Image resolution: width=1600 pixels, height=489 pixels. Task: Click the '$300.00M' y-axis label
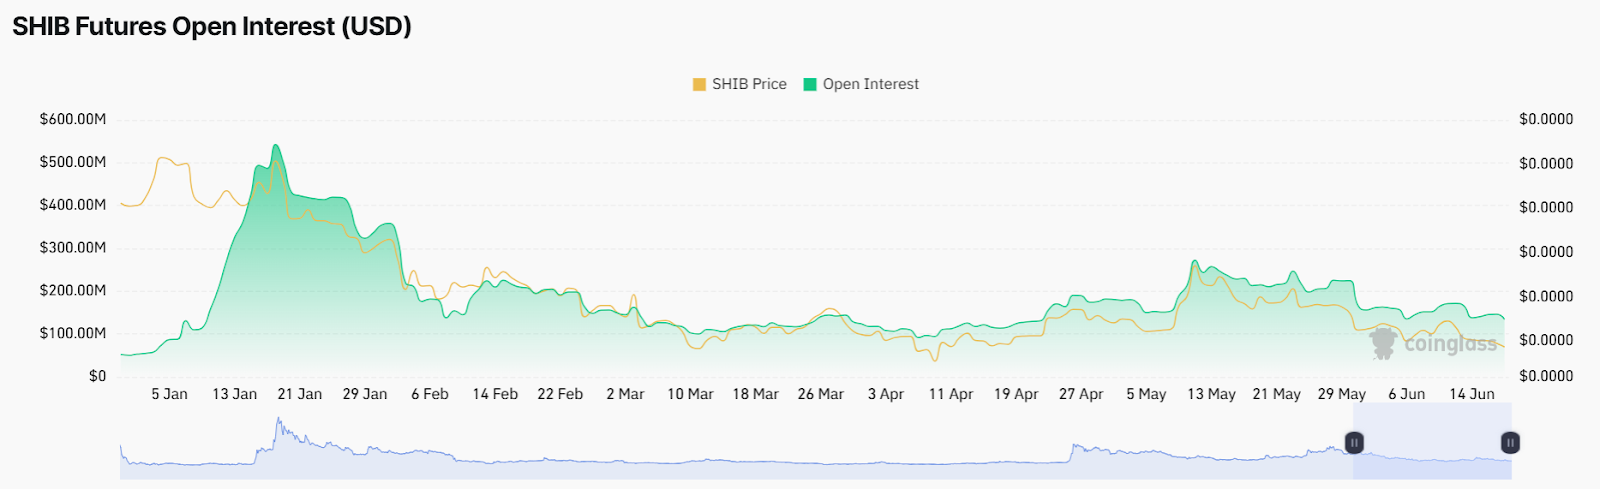click(73, 248)
